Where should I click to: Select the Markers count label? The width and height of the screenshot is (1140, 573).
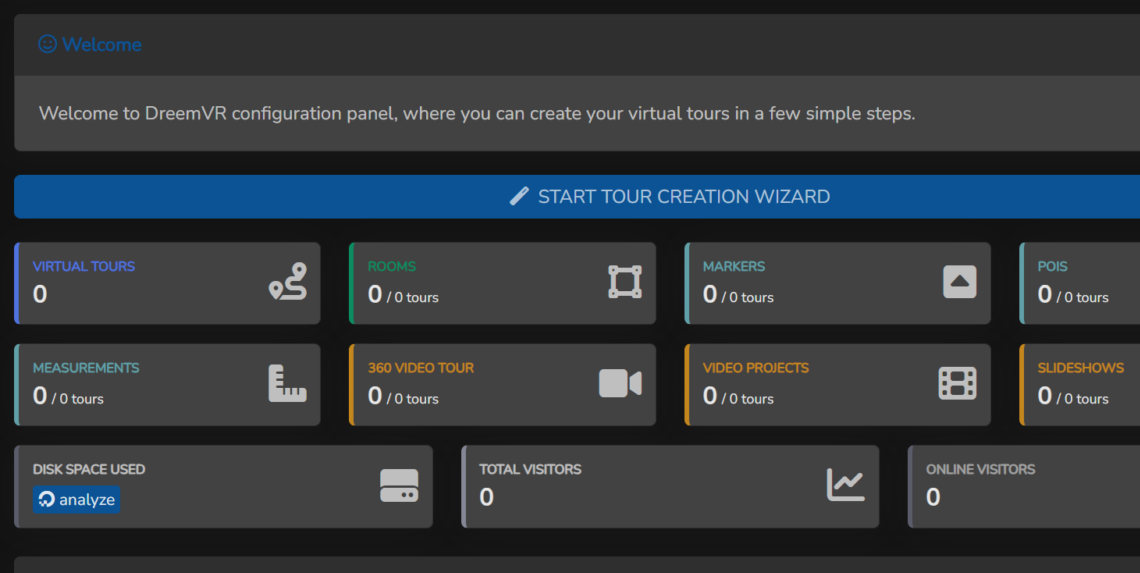click(738, 295)
